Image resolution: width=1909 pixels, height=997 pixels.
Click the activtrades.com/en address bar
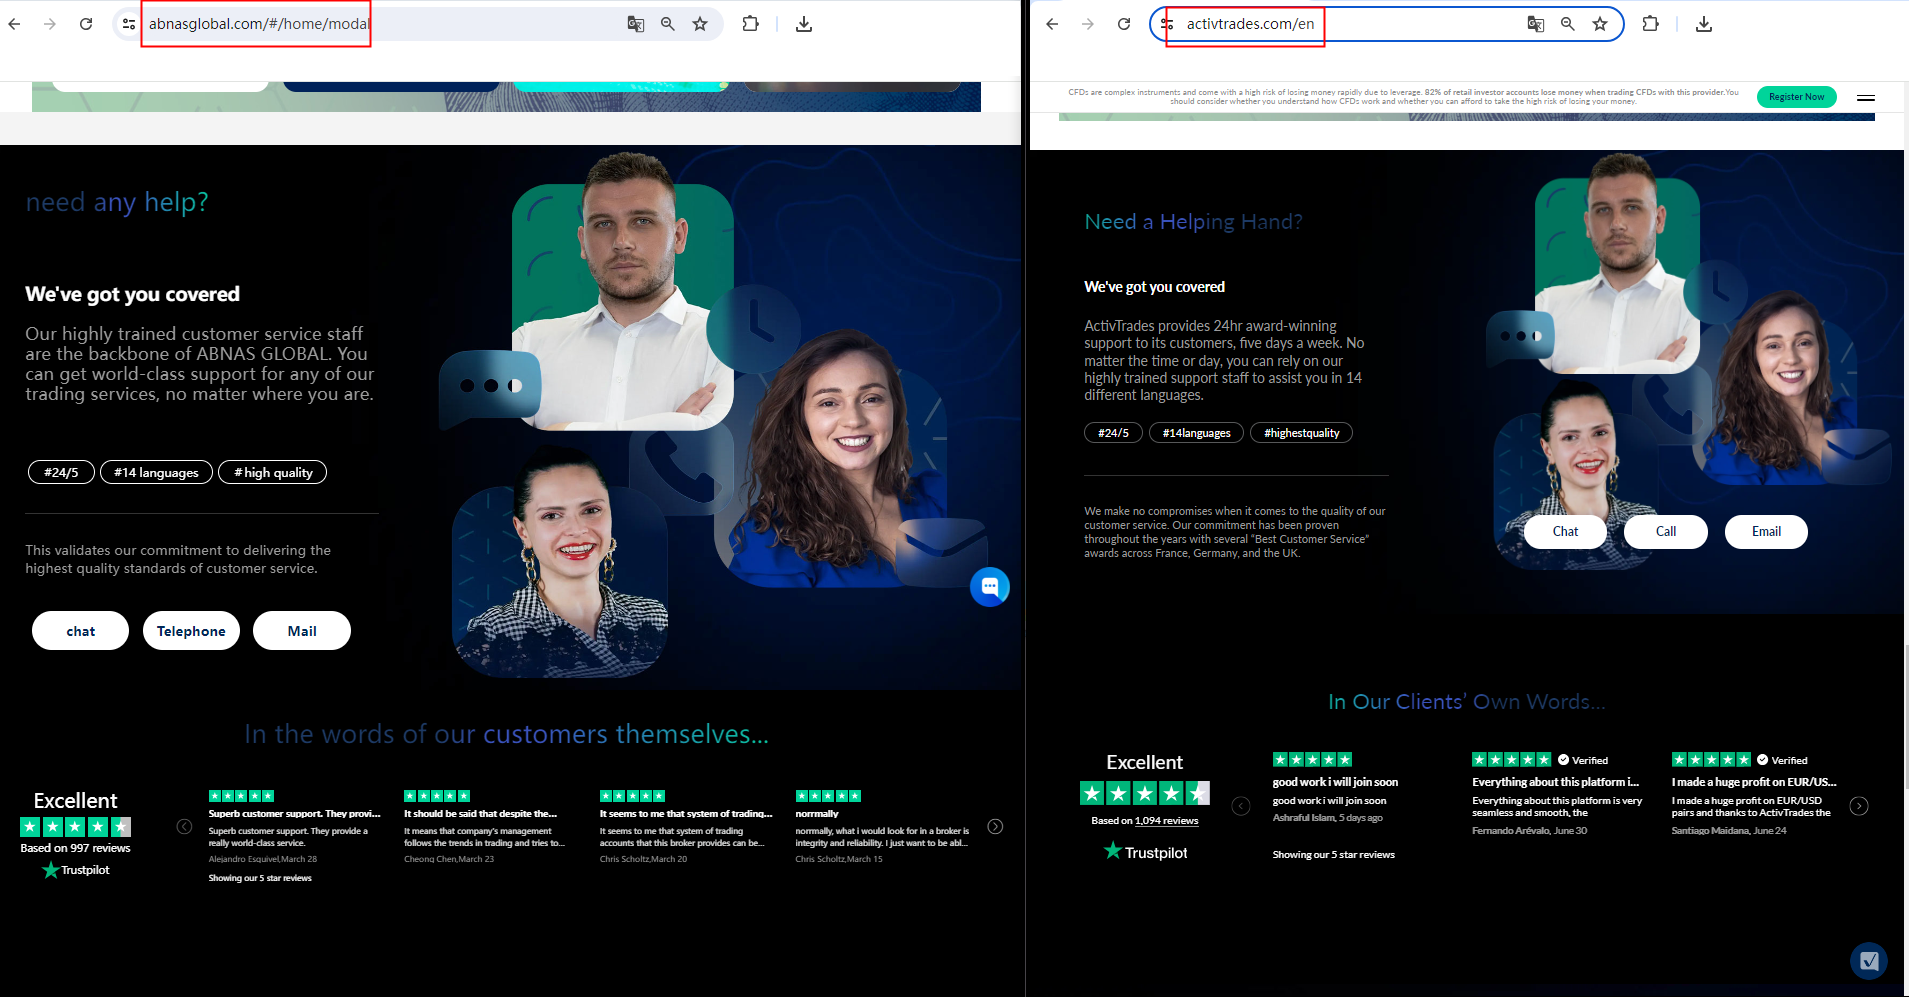click(1350, 24)
